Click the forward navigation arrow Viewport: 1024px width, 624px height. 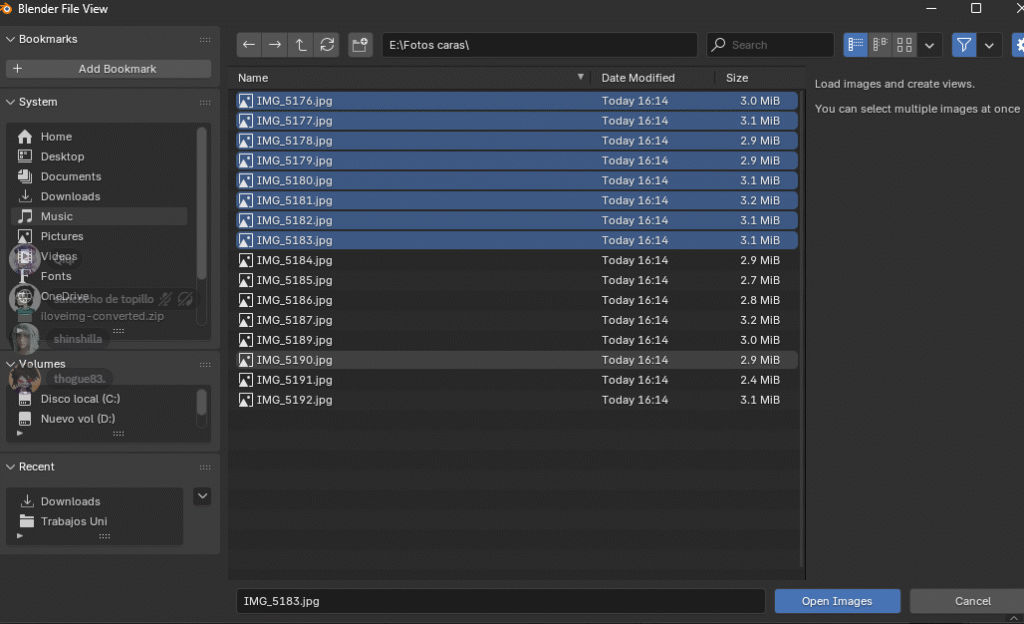275,45
